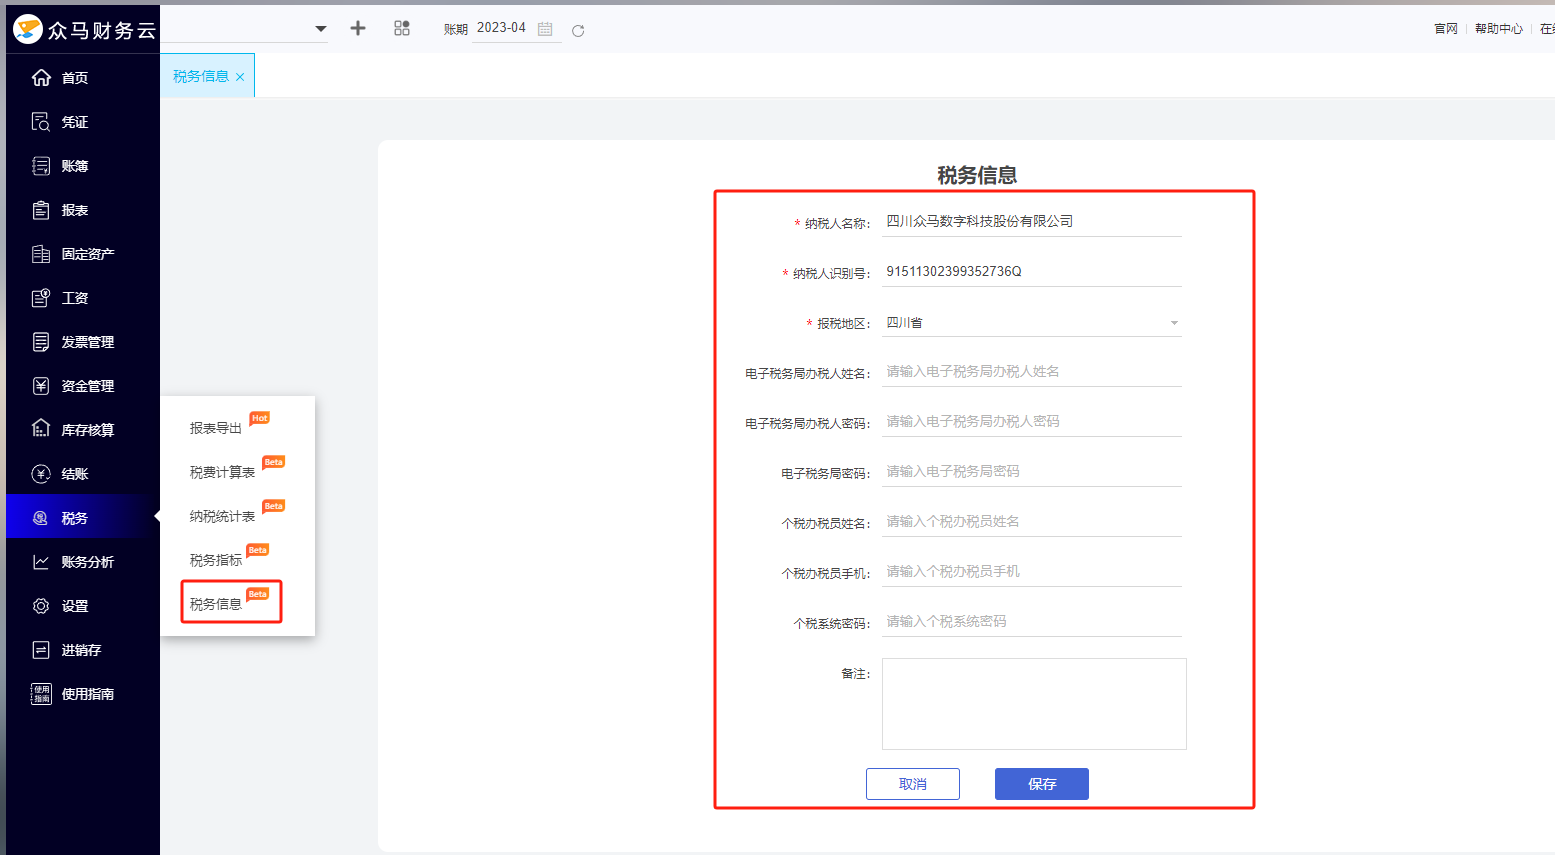This screenshot has height=855, width=1555.
Task: Click the 备注 remarks text area
Action: tap(1034, 704)
